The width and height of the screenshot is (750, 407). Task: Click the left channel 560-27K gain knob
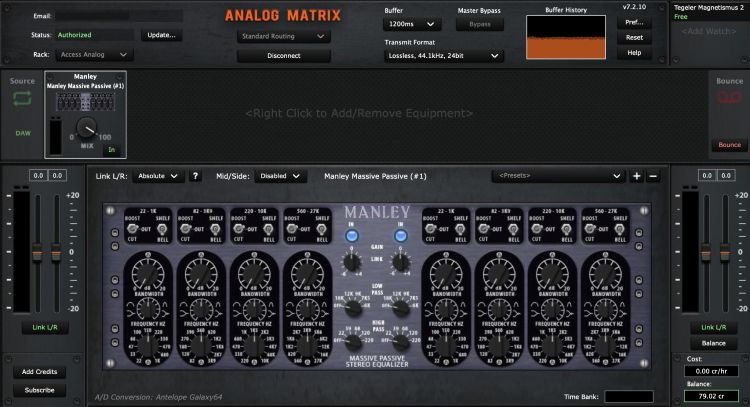pyautogui.click(x=307, y=274)
